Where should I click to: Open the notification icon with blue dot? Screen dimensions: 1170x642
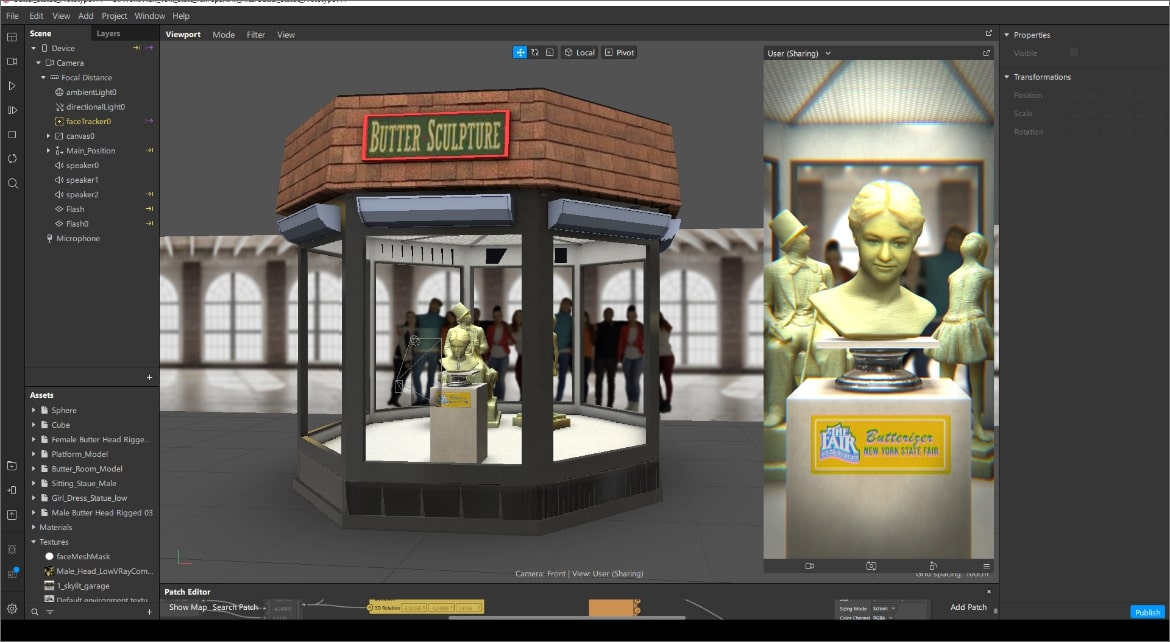click(13, 573)
